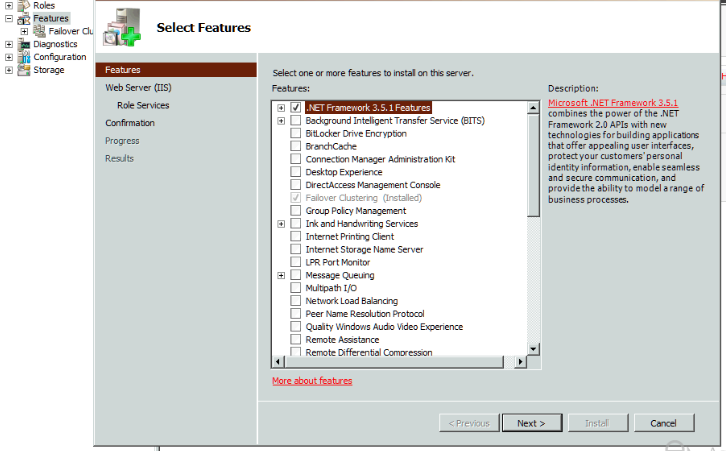The height and width of the screenshot is (451, 726).
Task: Expand the Diagnostics tree node
Action: click(x=9, y=44)
